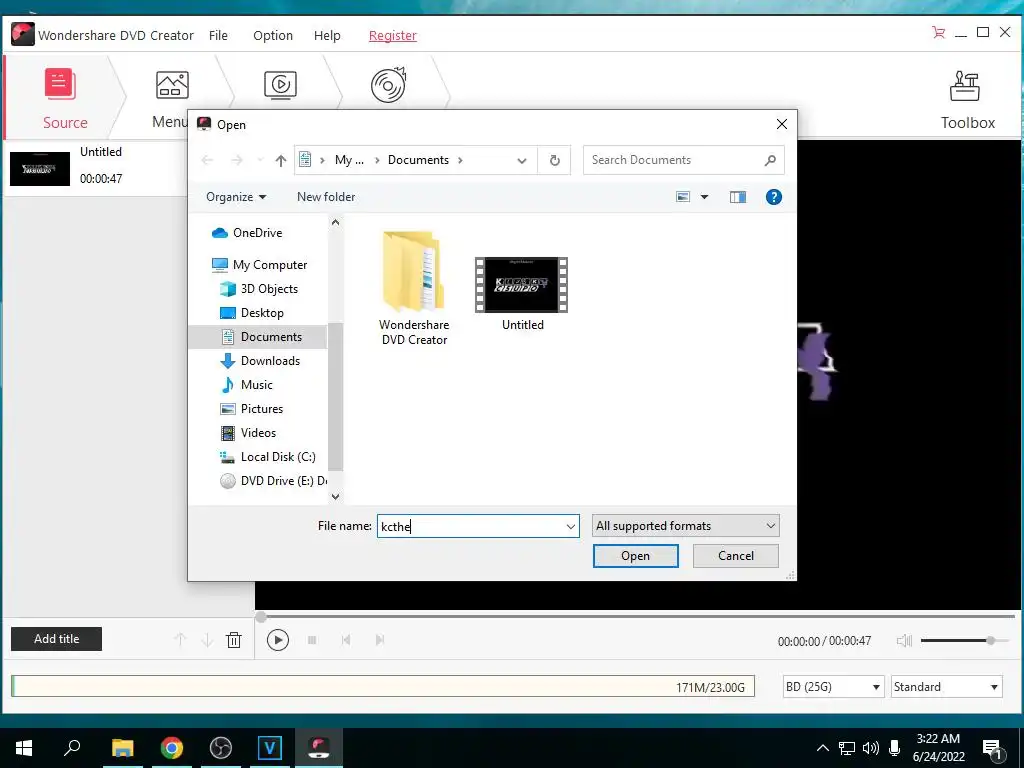The width and height of the screenshot is (1024, 768).
Task: Select Documents in navigation pane
Action: [x=271, y=337]
